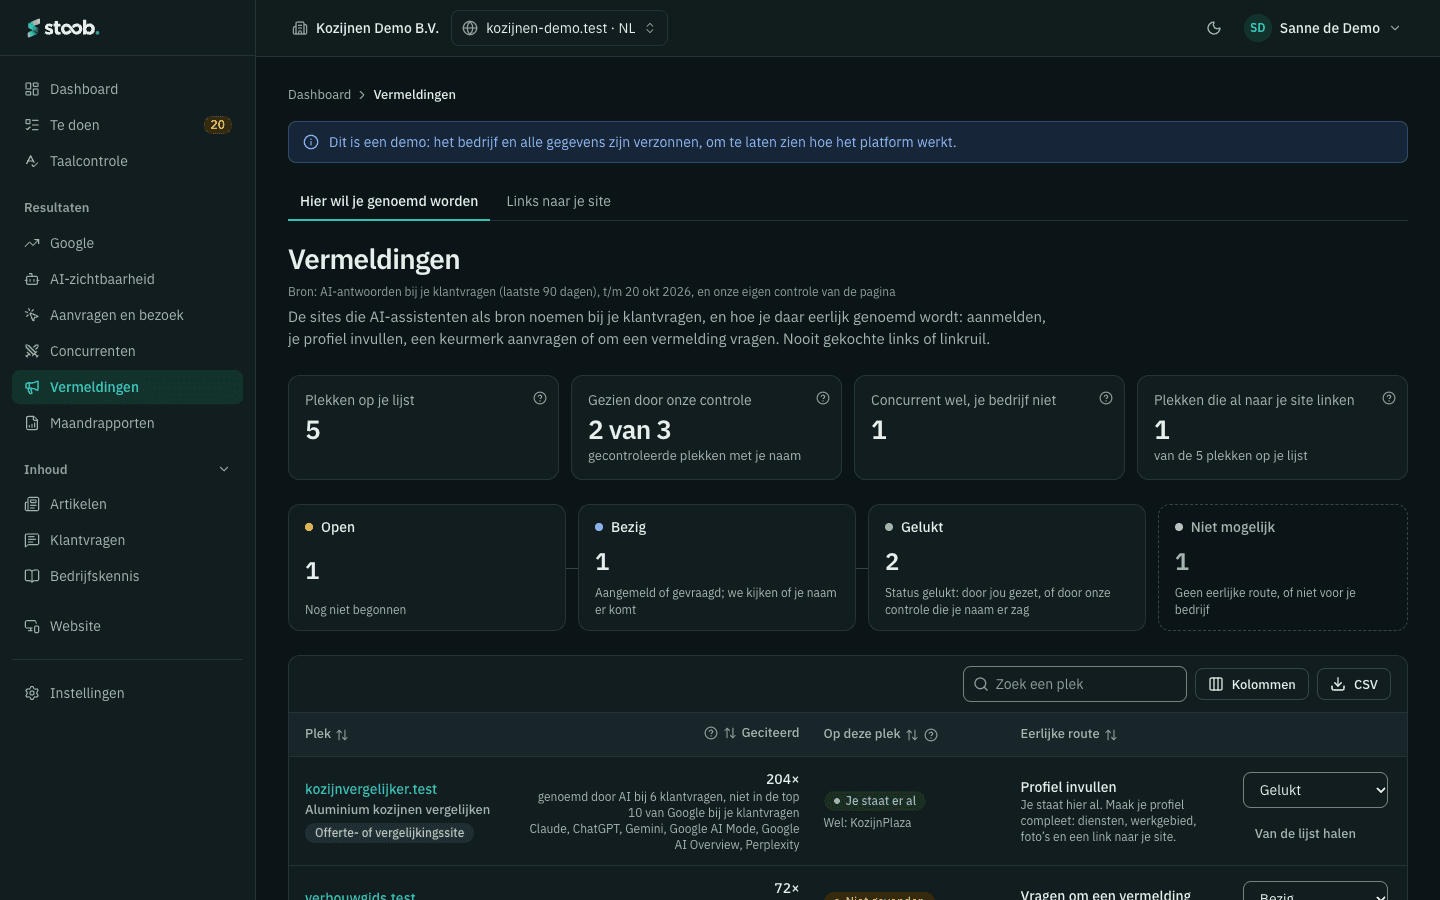Image resolution: width=1440 pixels, height=900 pixels.
Task: Open Te doen in the sidebar
Action: coord(127,125)
